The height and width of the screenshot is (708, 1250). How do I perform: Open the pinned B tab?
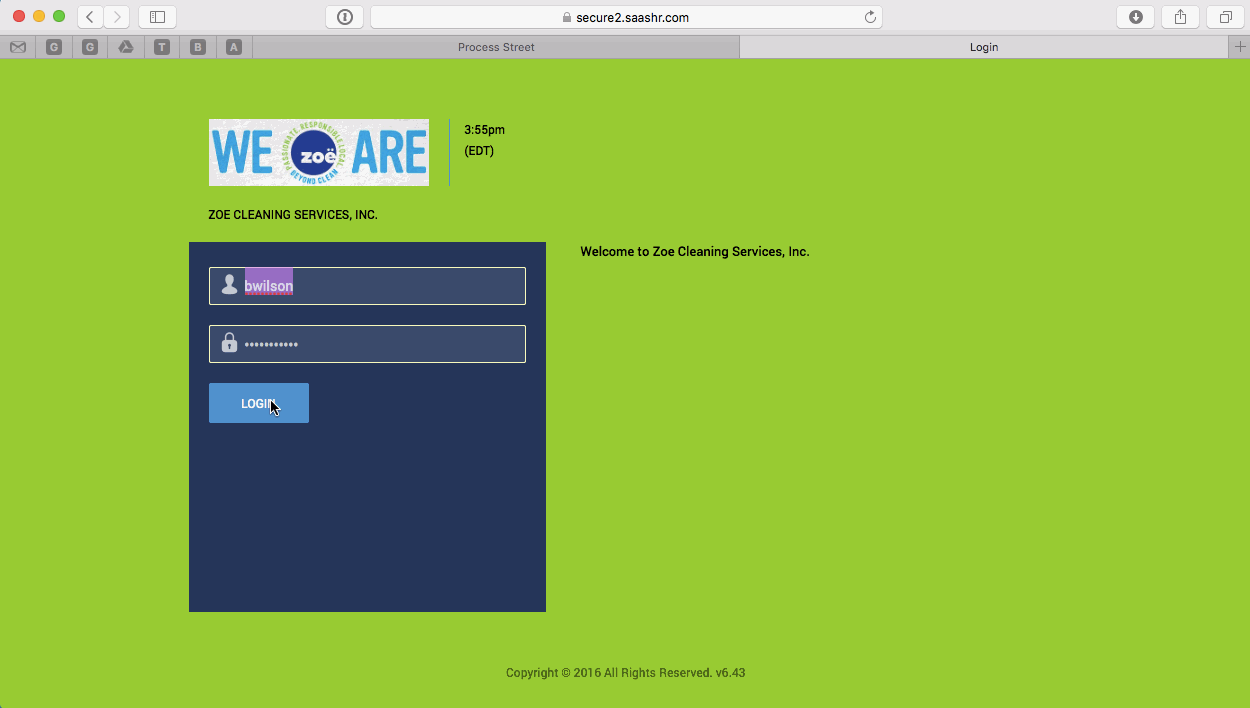pos(198,47)
